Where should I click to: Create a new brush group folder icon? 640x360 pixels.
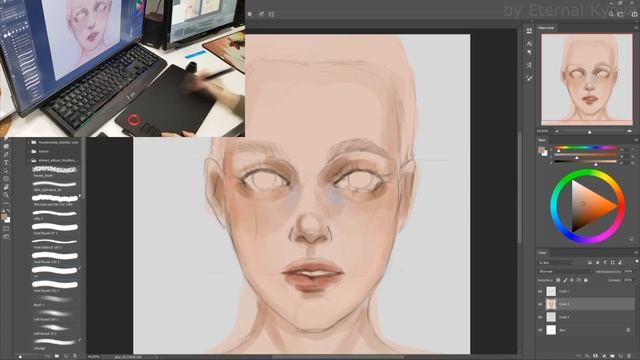point(57,356)
